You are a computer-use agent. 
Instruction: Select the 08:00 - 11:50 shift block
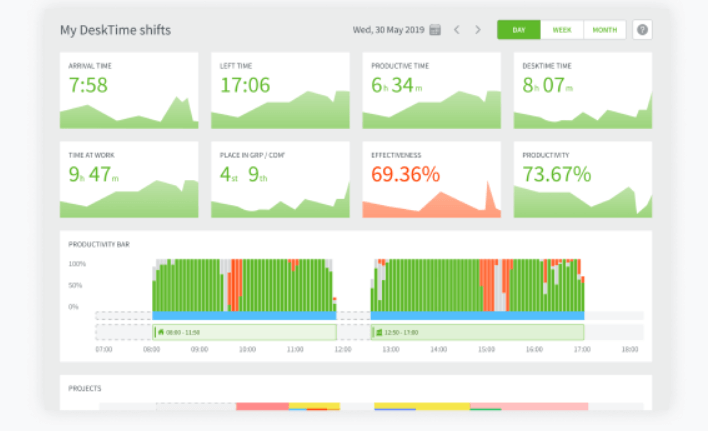pos(244,332)
